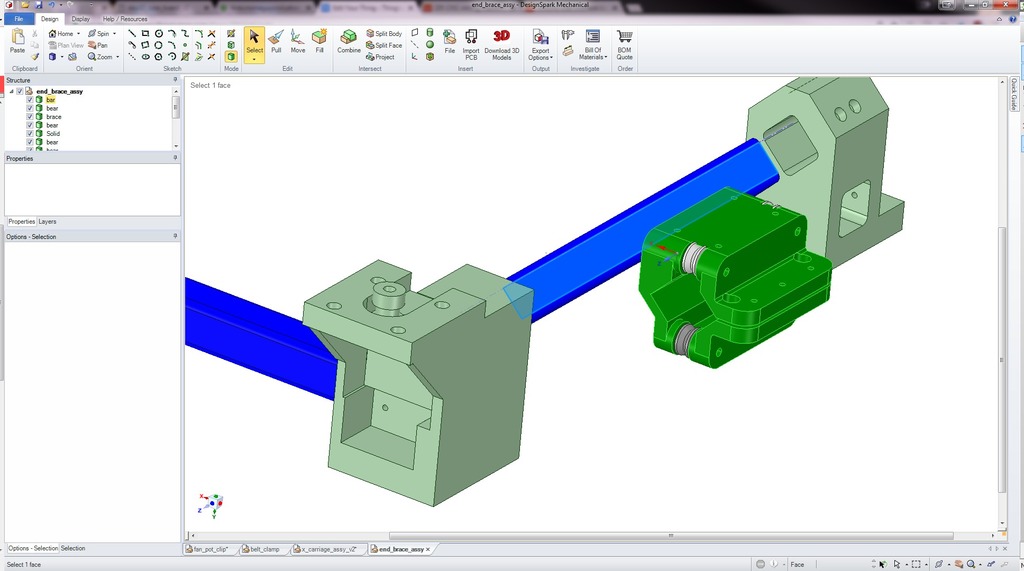Close the end_brace_assy document tab
This screenshot has height=571, width=1024.
[428, 549]
